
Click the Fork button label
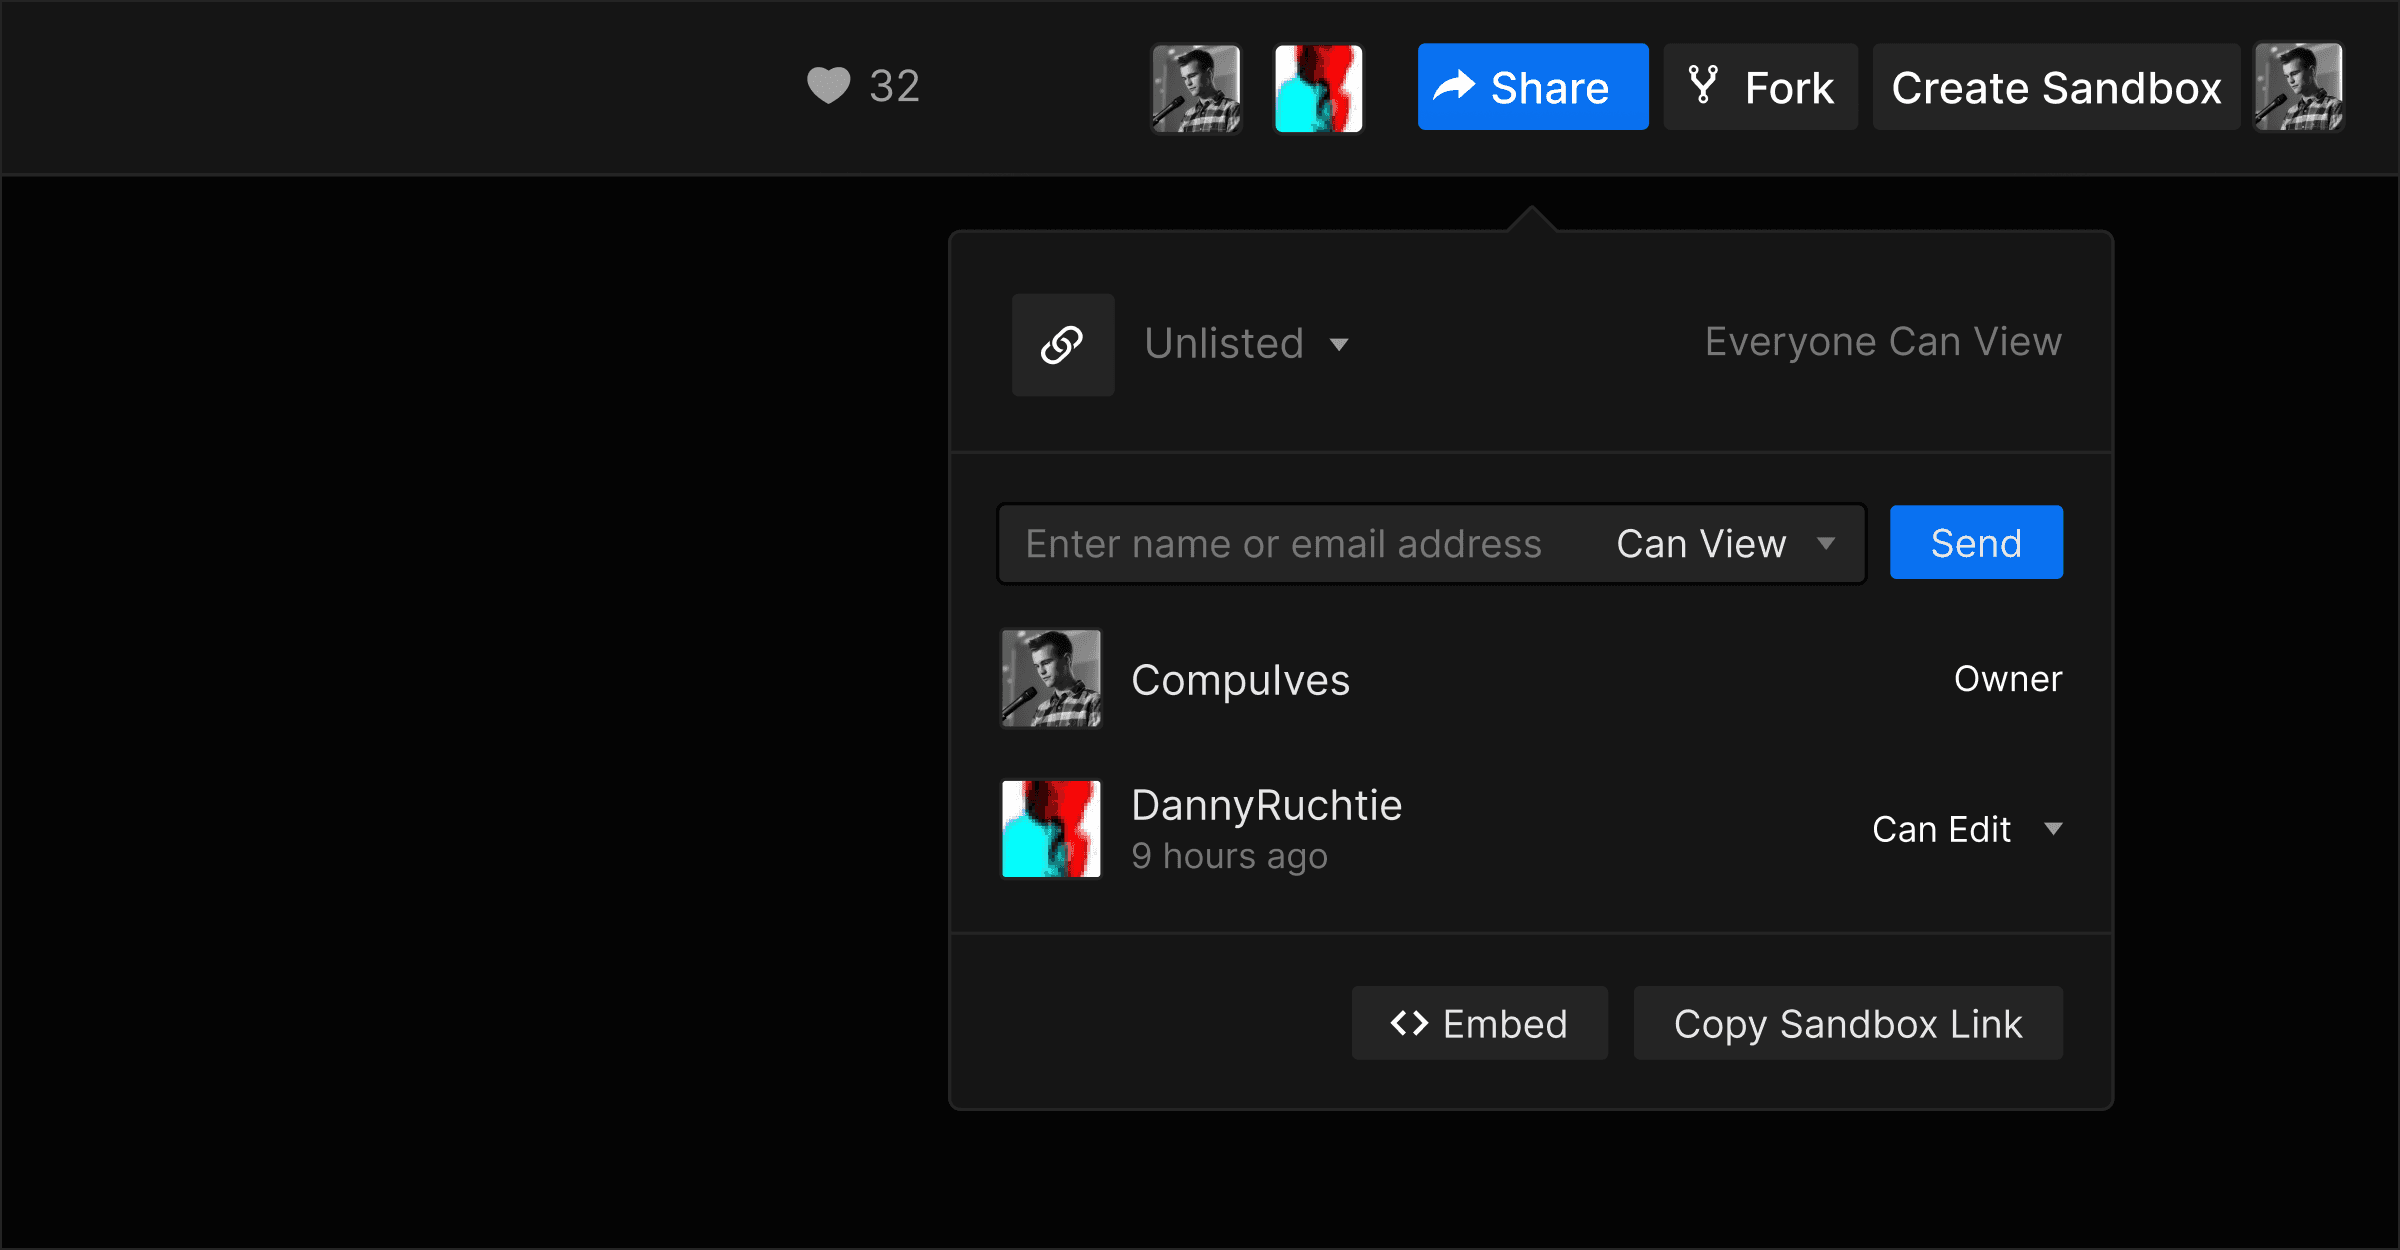1789,88
